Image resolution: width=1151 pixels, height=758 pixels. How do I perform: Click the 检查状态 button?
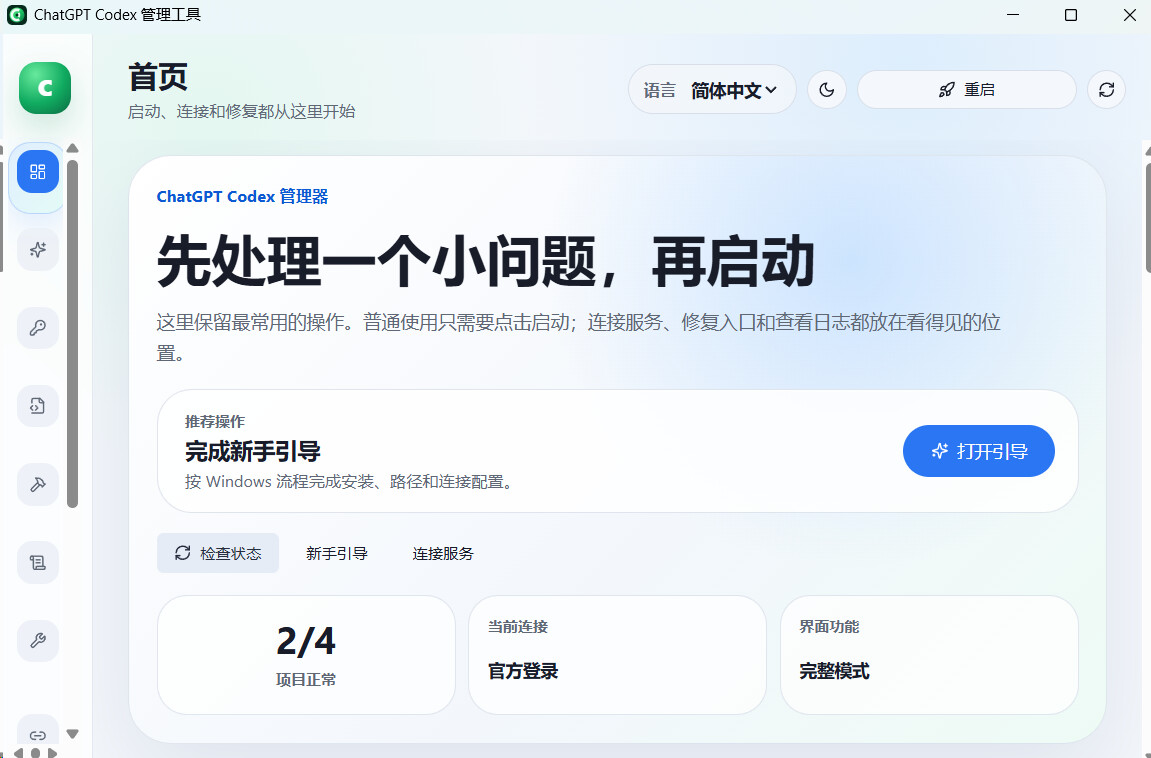(218, 553)
